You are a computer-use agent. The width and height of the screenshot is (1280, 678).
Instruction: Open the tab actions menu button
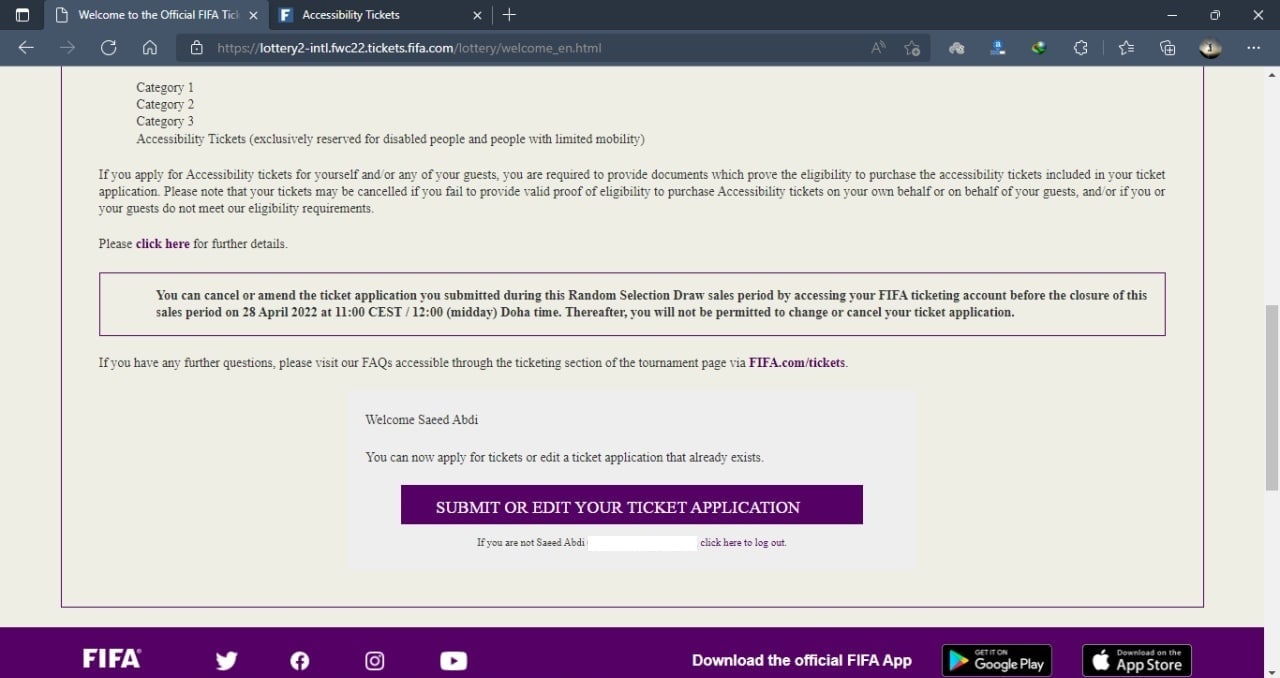pos(23,15)
